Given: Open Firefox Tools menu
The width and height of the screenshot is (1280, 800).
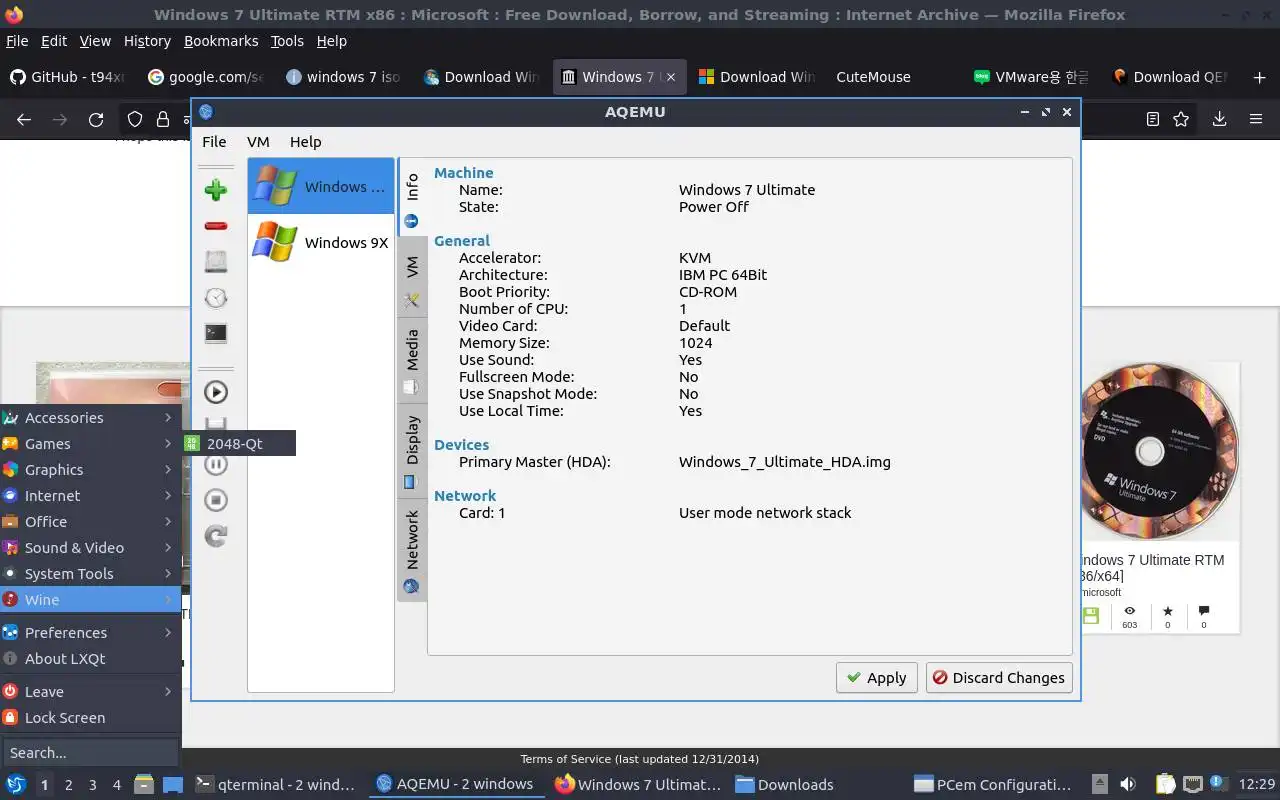Looking at the screenshot, I should 287,41.
